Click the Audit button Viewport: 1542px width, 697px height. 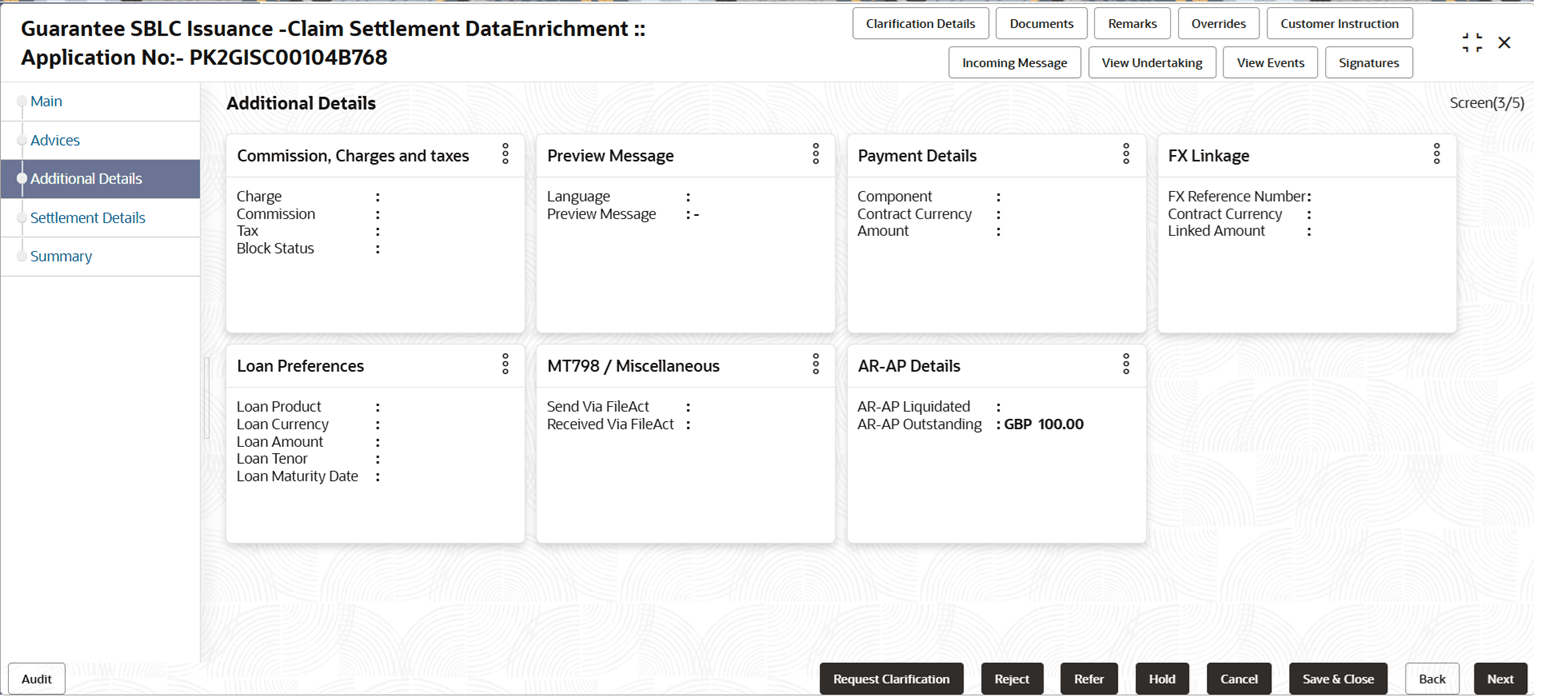pos(37,679)
